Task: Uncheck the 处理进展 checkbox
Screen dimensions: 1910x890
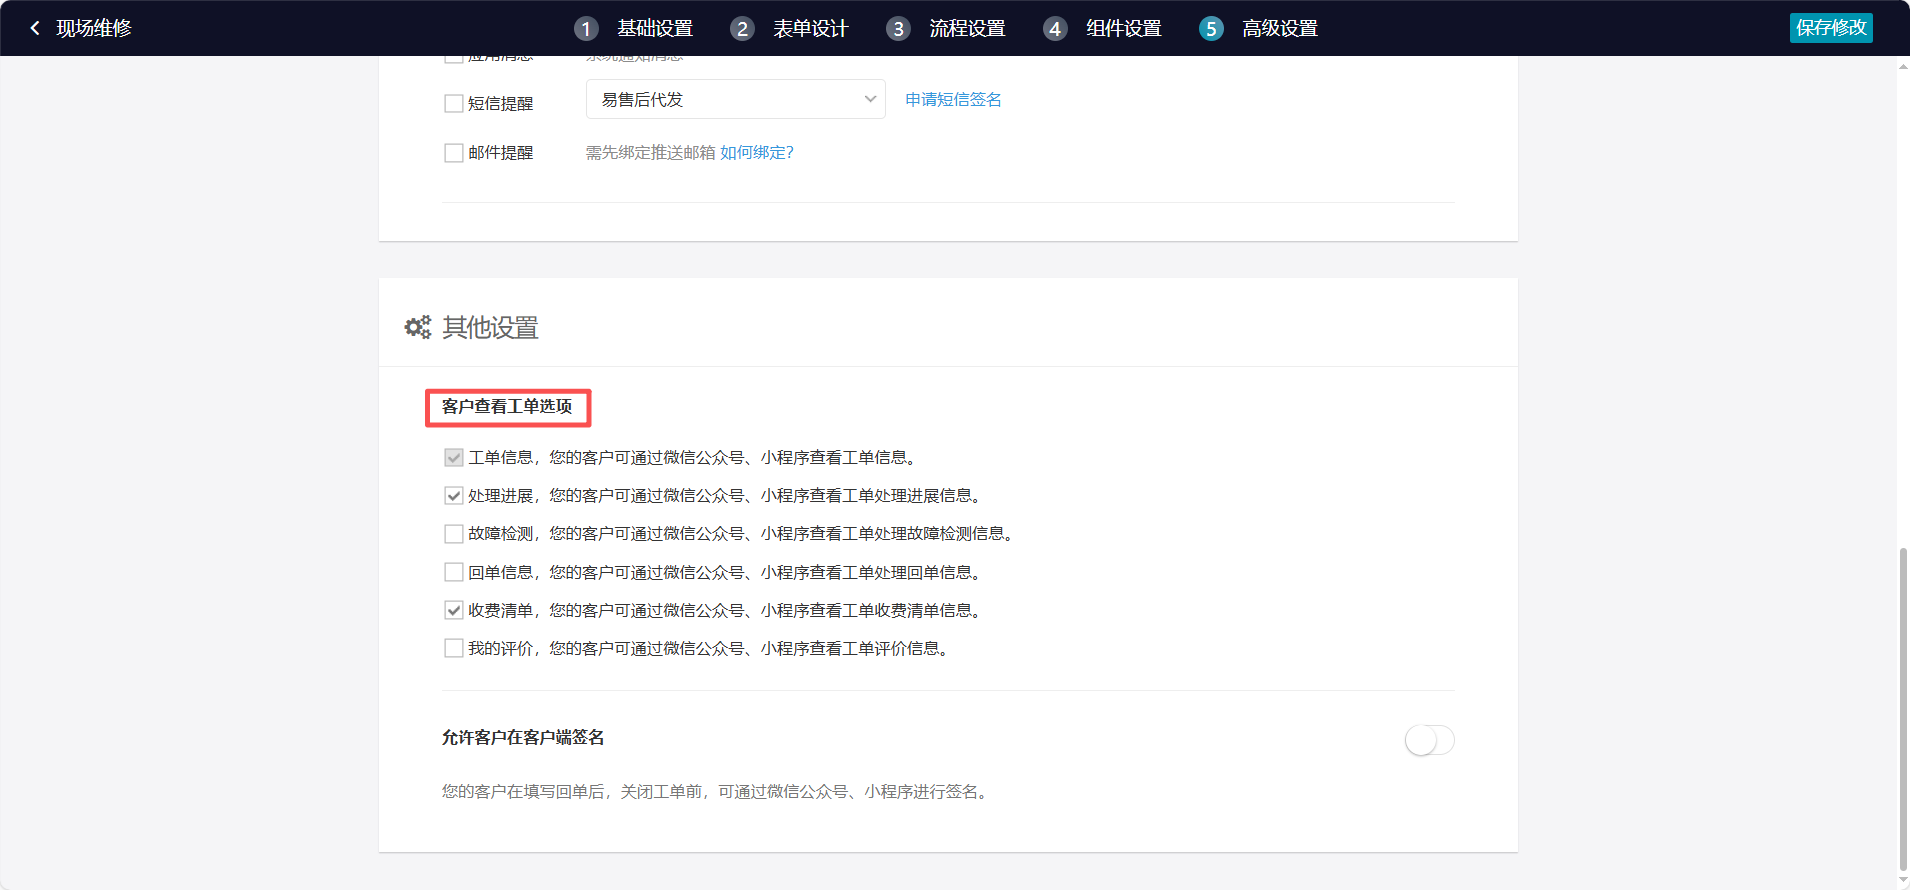Action: [x=454, y=496]
